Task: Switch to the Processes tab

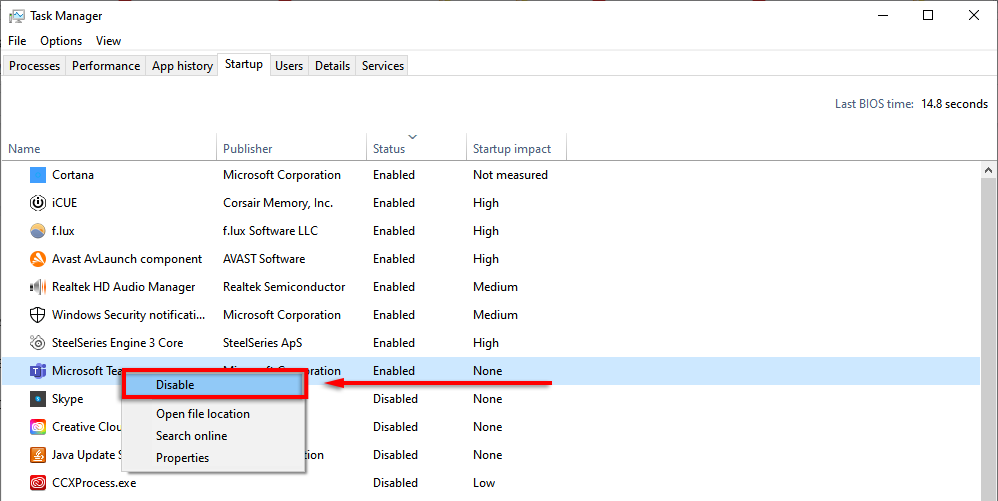Action: pos(35,66)
